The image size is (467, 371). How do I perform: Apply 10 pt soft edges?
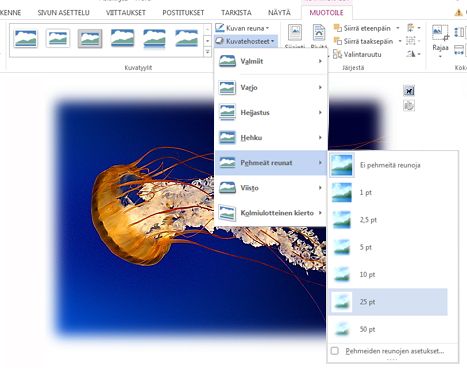point(388,274)
